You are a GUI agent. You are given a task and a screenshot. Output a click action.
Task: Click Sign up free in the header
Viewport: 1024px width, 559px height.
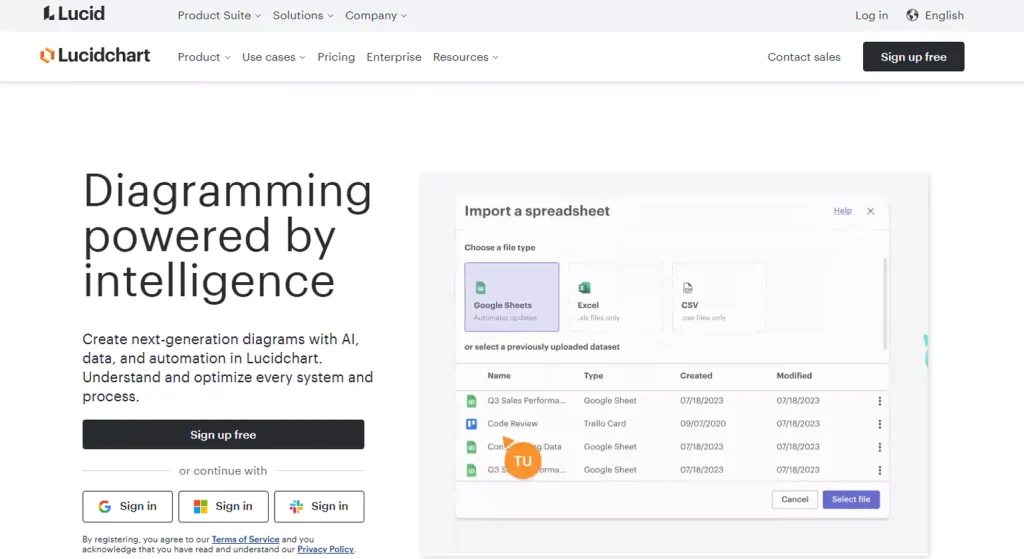[913, 57]
